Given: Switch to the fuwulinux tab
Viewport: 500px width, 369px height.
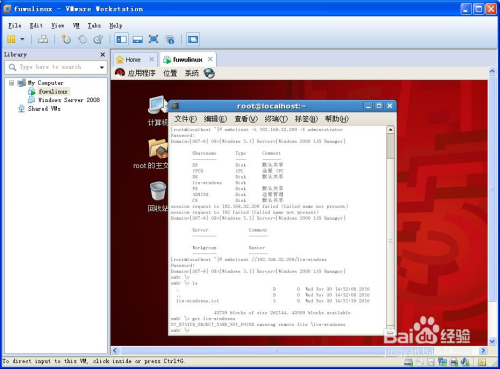Looking at the screenshot, I should coord(187,60).
